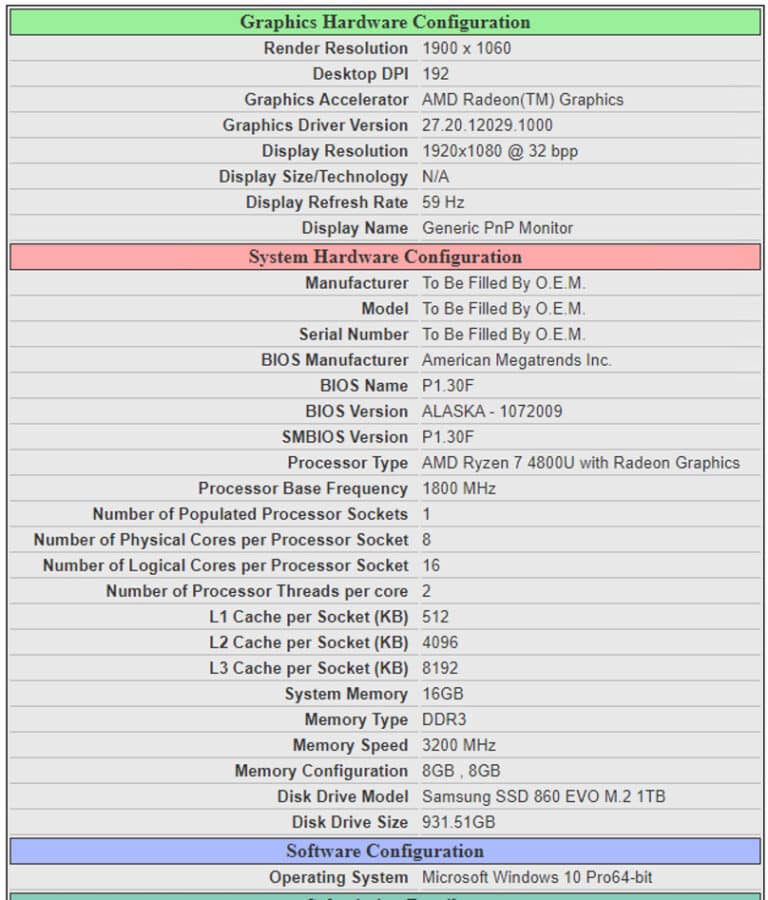Click the Graphics Accelerator value AMD Radeon(TM) Graphics
Viewport: 768px width, 900px height.
[x=522, y=99]
